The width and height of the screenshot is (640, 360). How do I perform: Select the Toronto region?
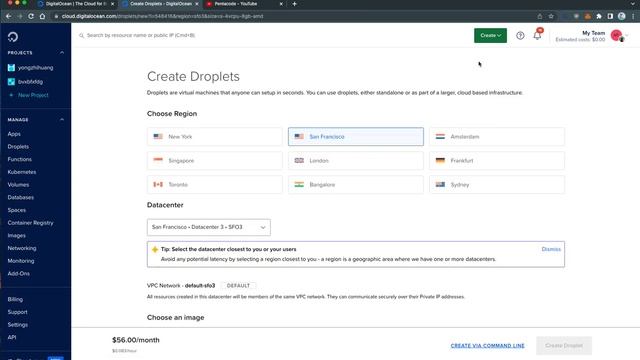tap(215, 184)
